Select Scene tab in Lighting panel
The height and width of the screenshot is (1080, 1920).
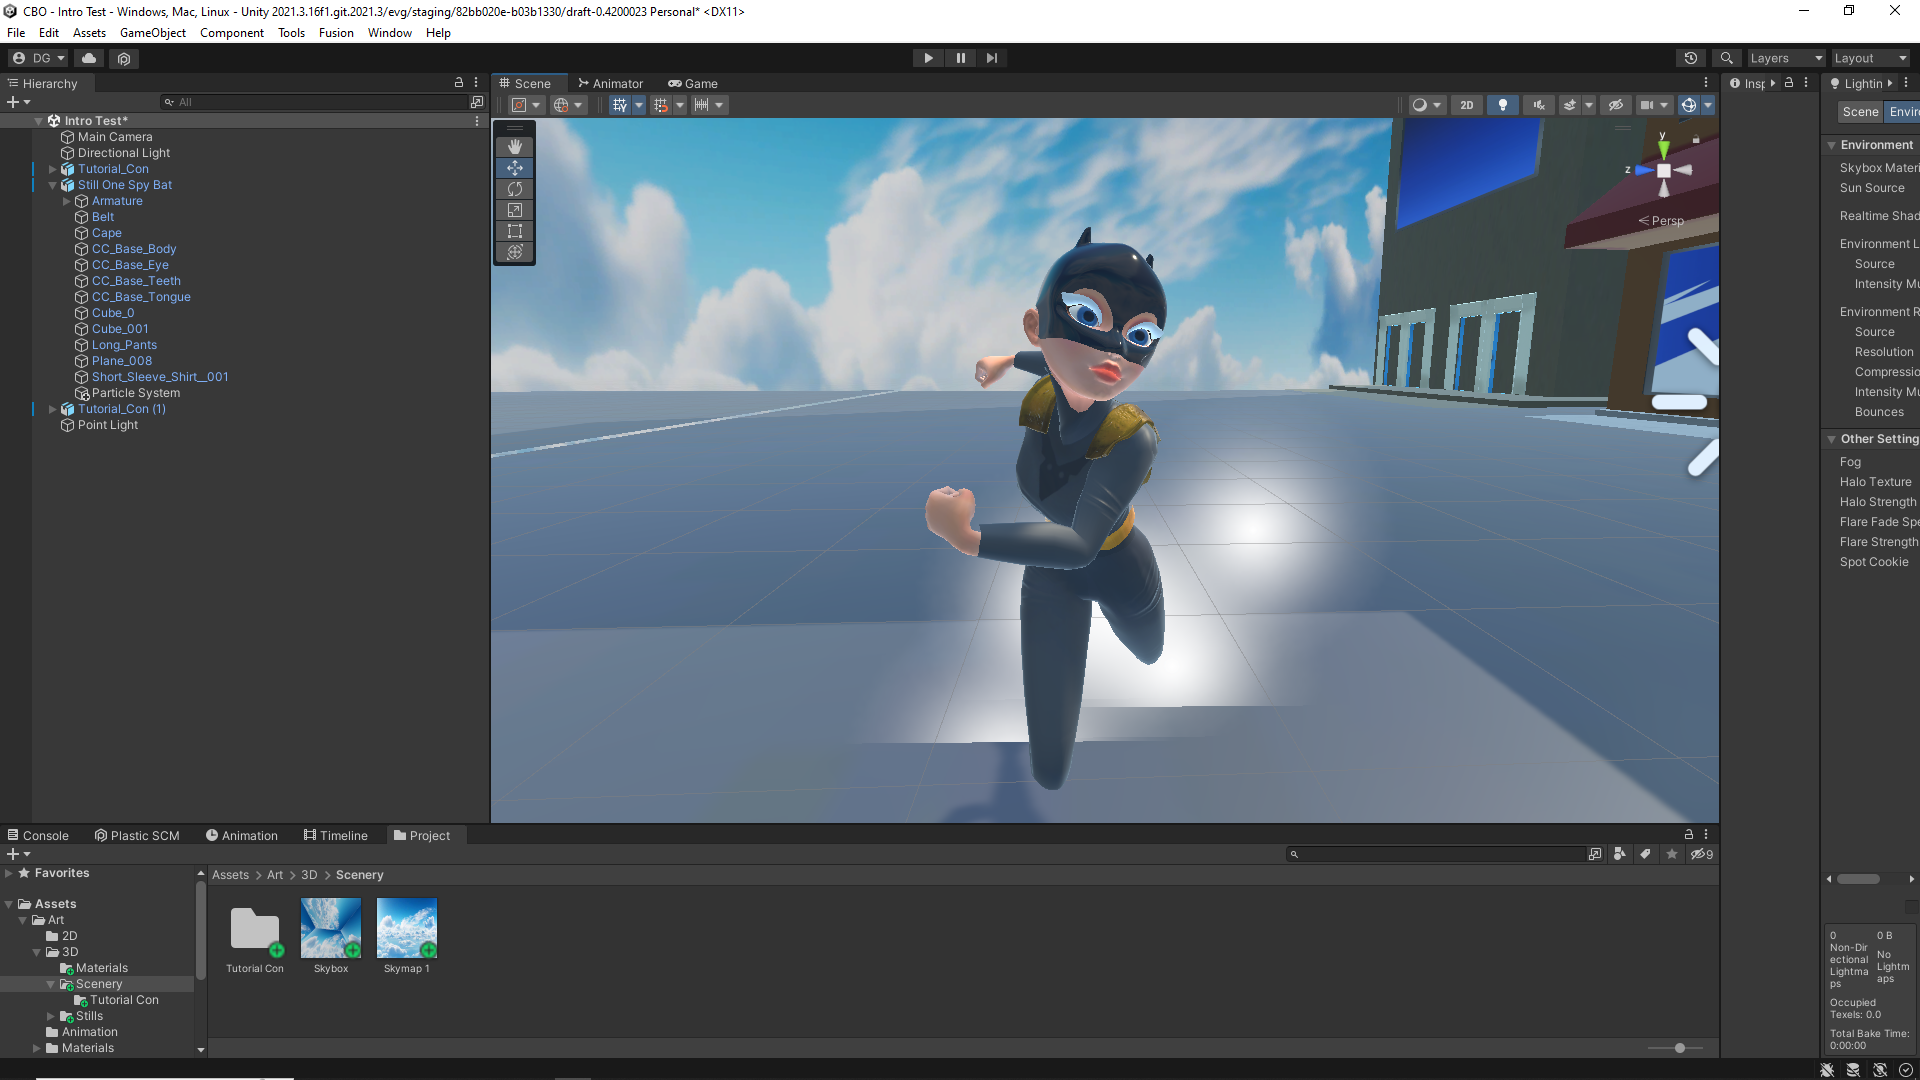click(1860, 112)
